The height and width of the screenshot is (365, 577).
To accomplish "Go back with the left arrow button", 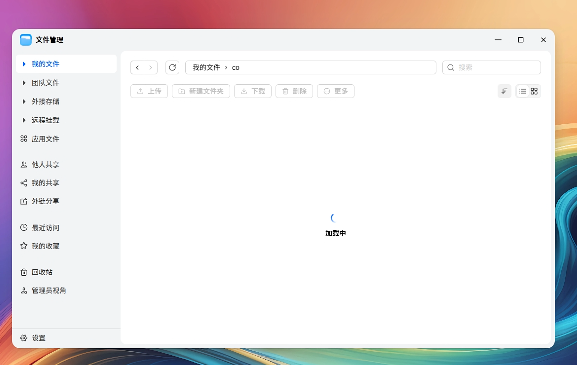I will [x=137, y=67].
